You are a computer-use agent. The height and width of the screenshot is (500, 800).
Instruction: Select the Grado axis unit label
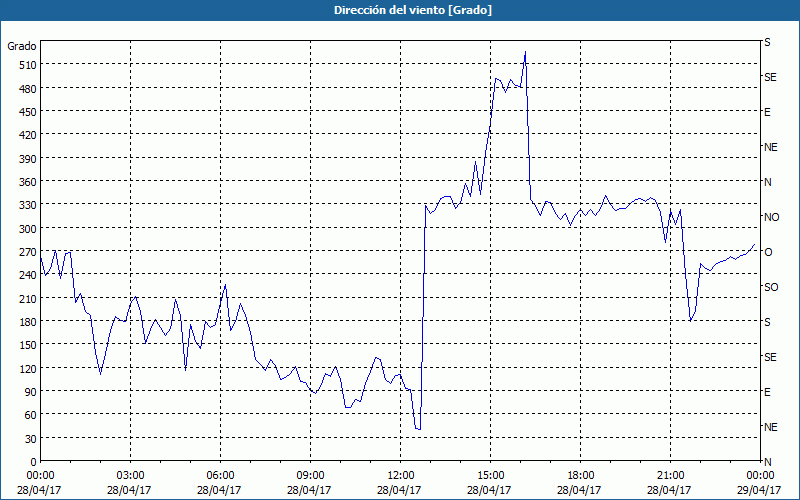coord(21,46)
